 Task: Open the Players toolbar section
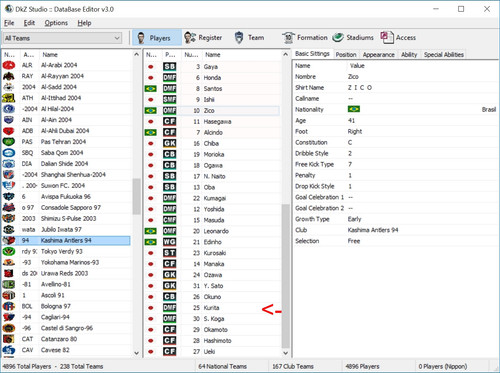pos(157,38)
